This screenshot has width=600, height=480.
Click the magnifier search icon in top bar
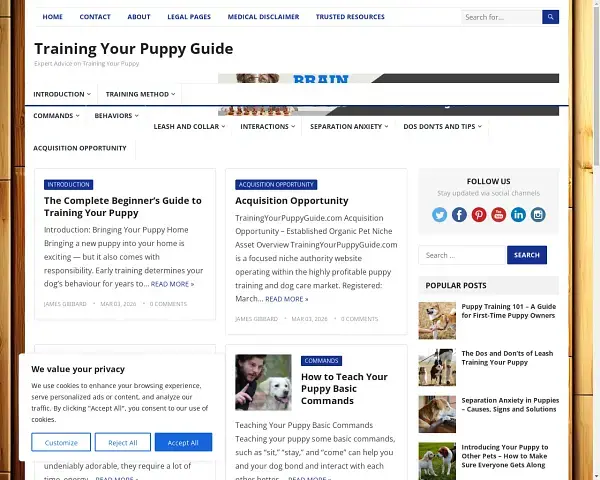pos(550,17)
